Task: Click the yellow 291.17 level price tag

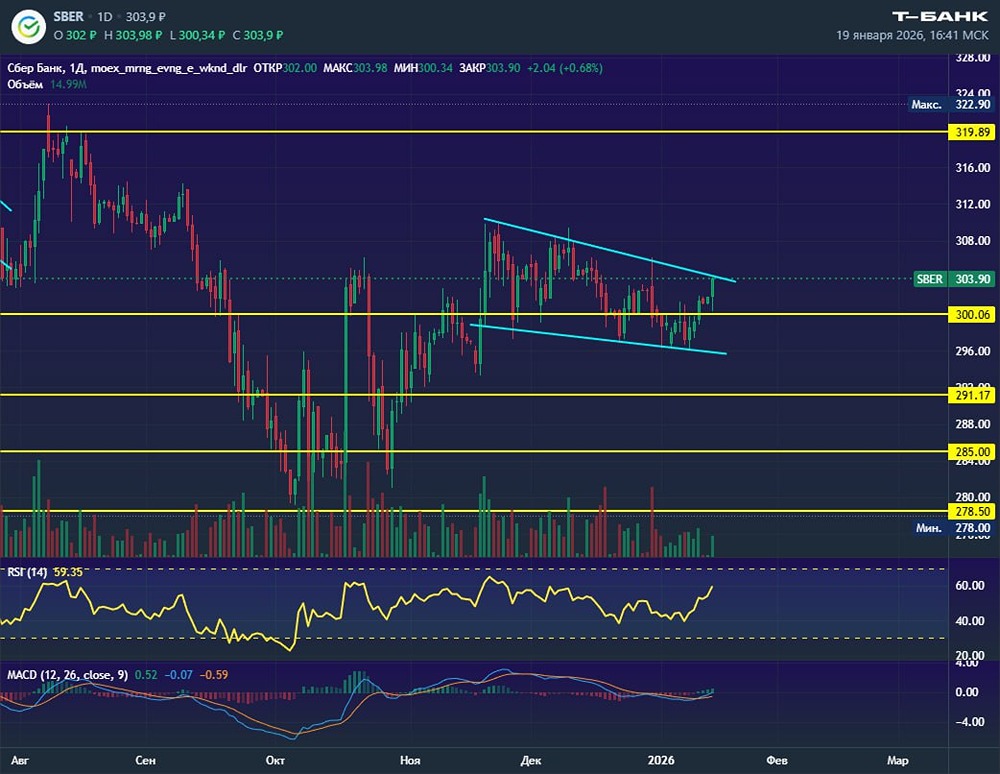Action: tap(972, 395)
